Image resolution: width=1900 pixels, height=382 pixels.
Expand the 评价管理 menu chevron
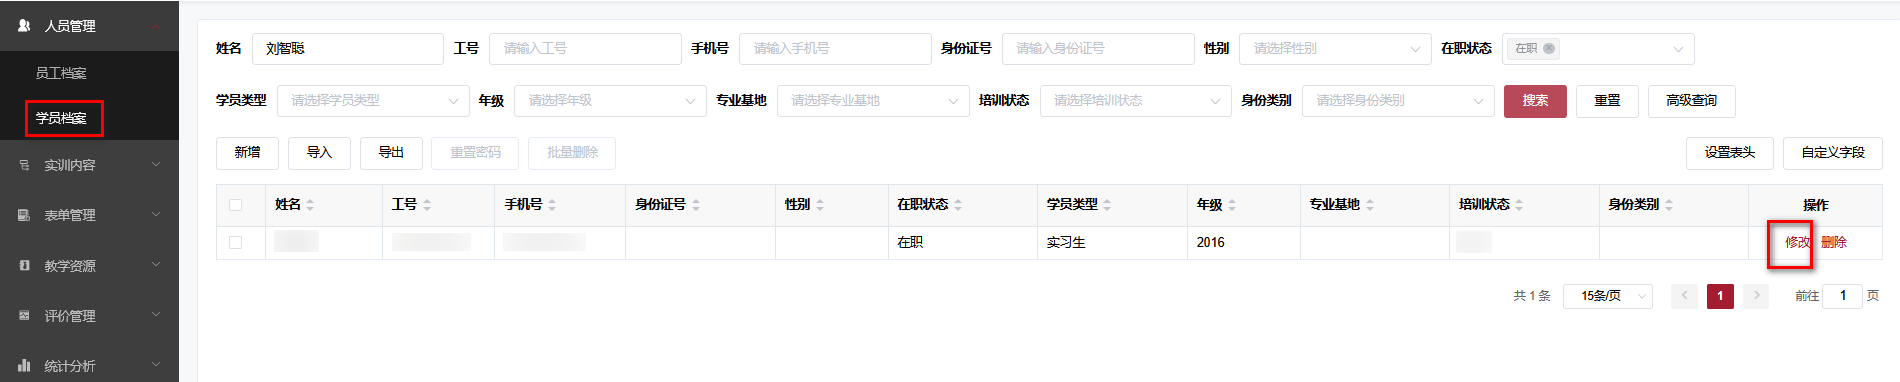[156, 314]
